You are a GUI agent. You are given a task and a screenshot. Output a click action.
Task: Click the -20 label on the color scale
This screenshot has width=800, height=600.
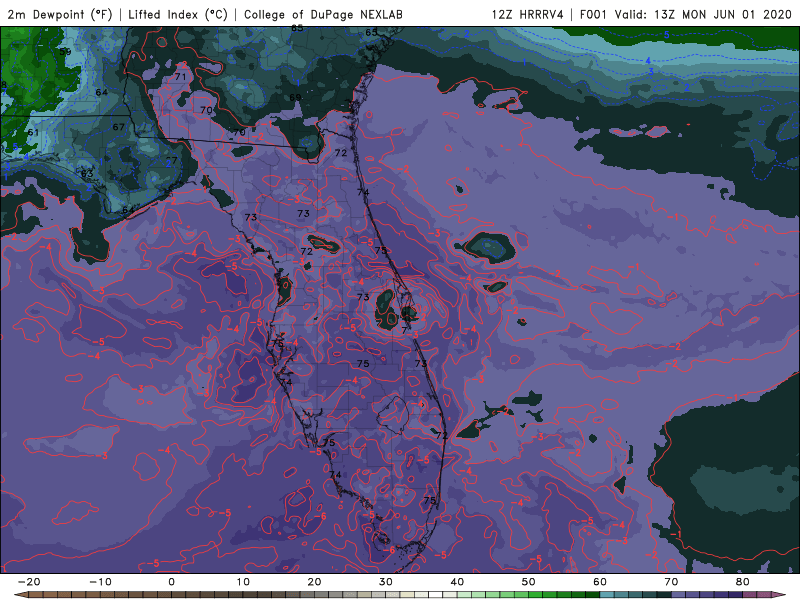(29, 582)
